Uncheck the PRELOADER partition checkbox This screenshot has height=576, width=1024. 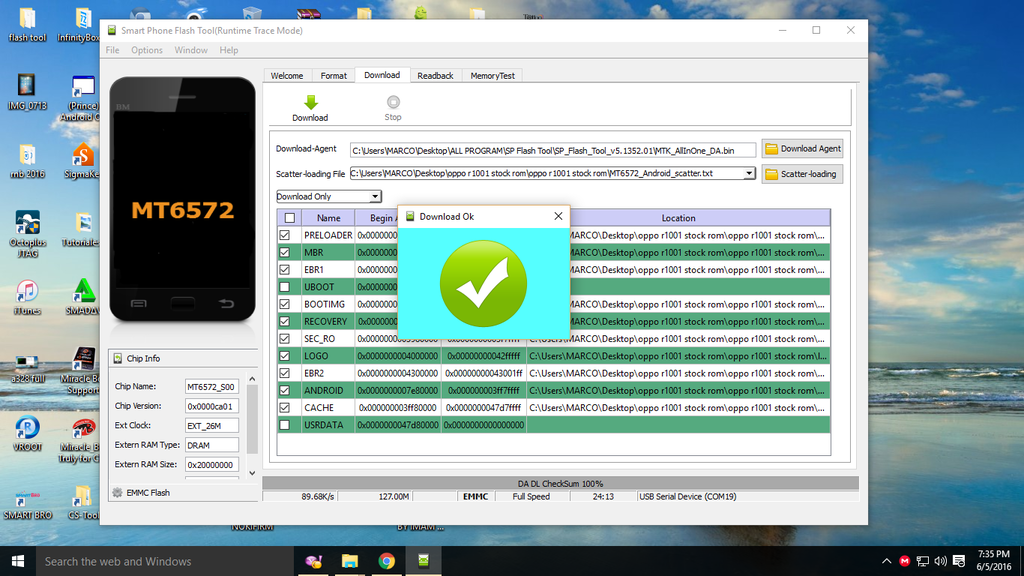[x=285, y=235]
